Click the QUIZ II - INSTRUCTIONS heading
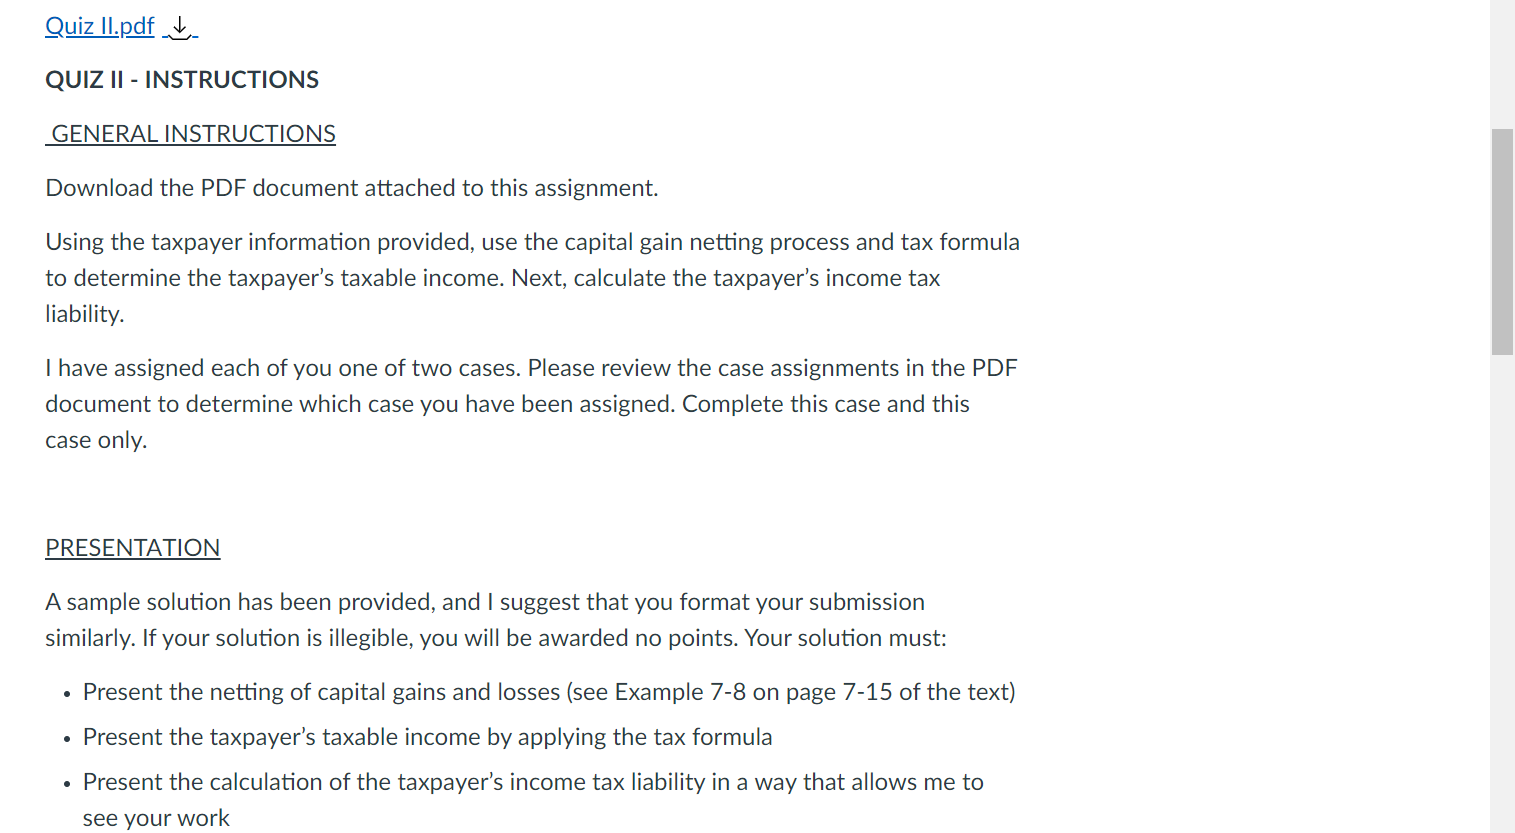This screenshot has width=1515, height=833. click(182, 80)
